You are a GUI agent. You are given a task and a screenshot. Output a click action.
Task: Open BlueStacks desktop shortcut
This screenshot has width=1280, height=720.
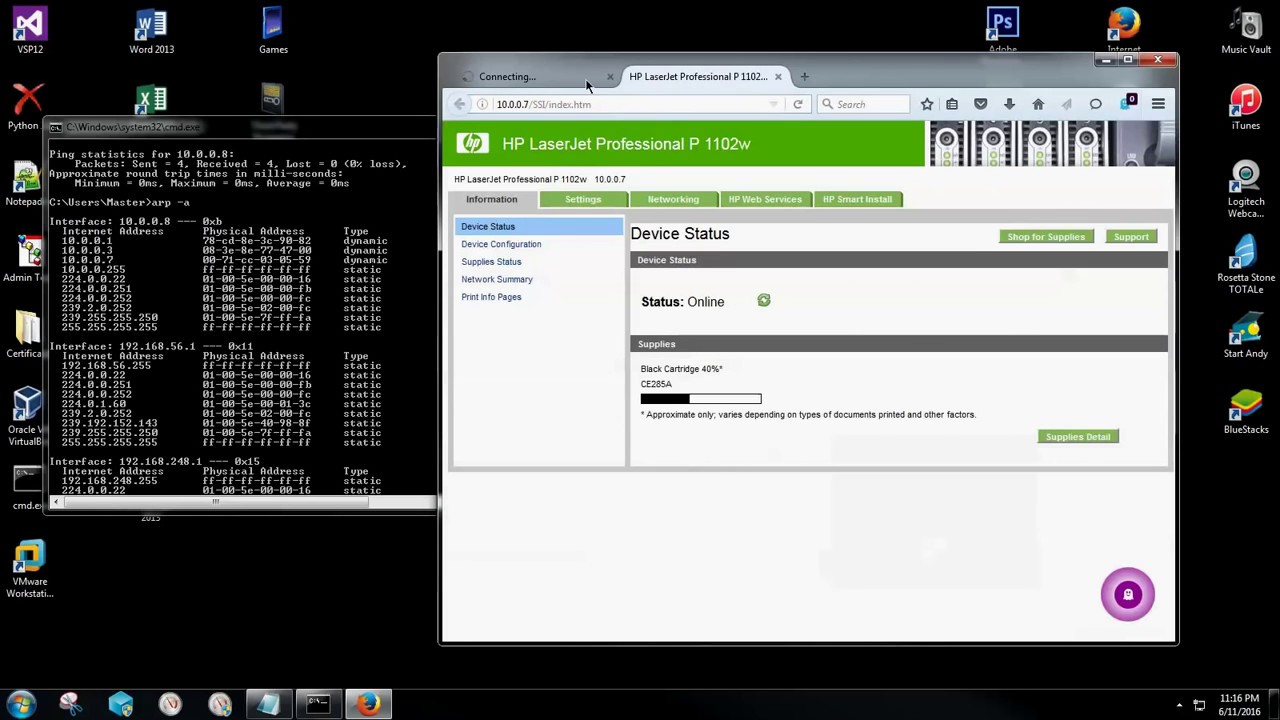click(1246, 412)
